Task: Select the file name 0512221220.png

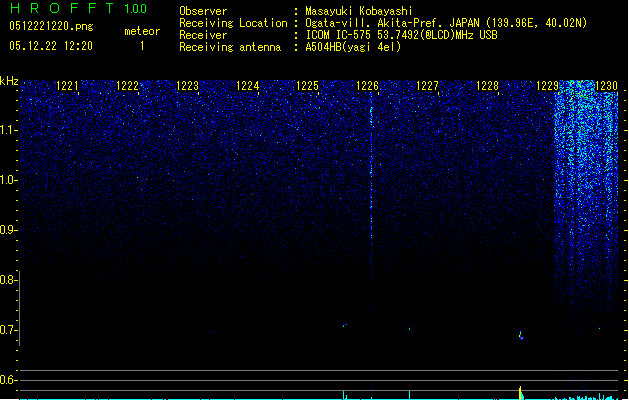Action: (x=51, y=26)
